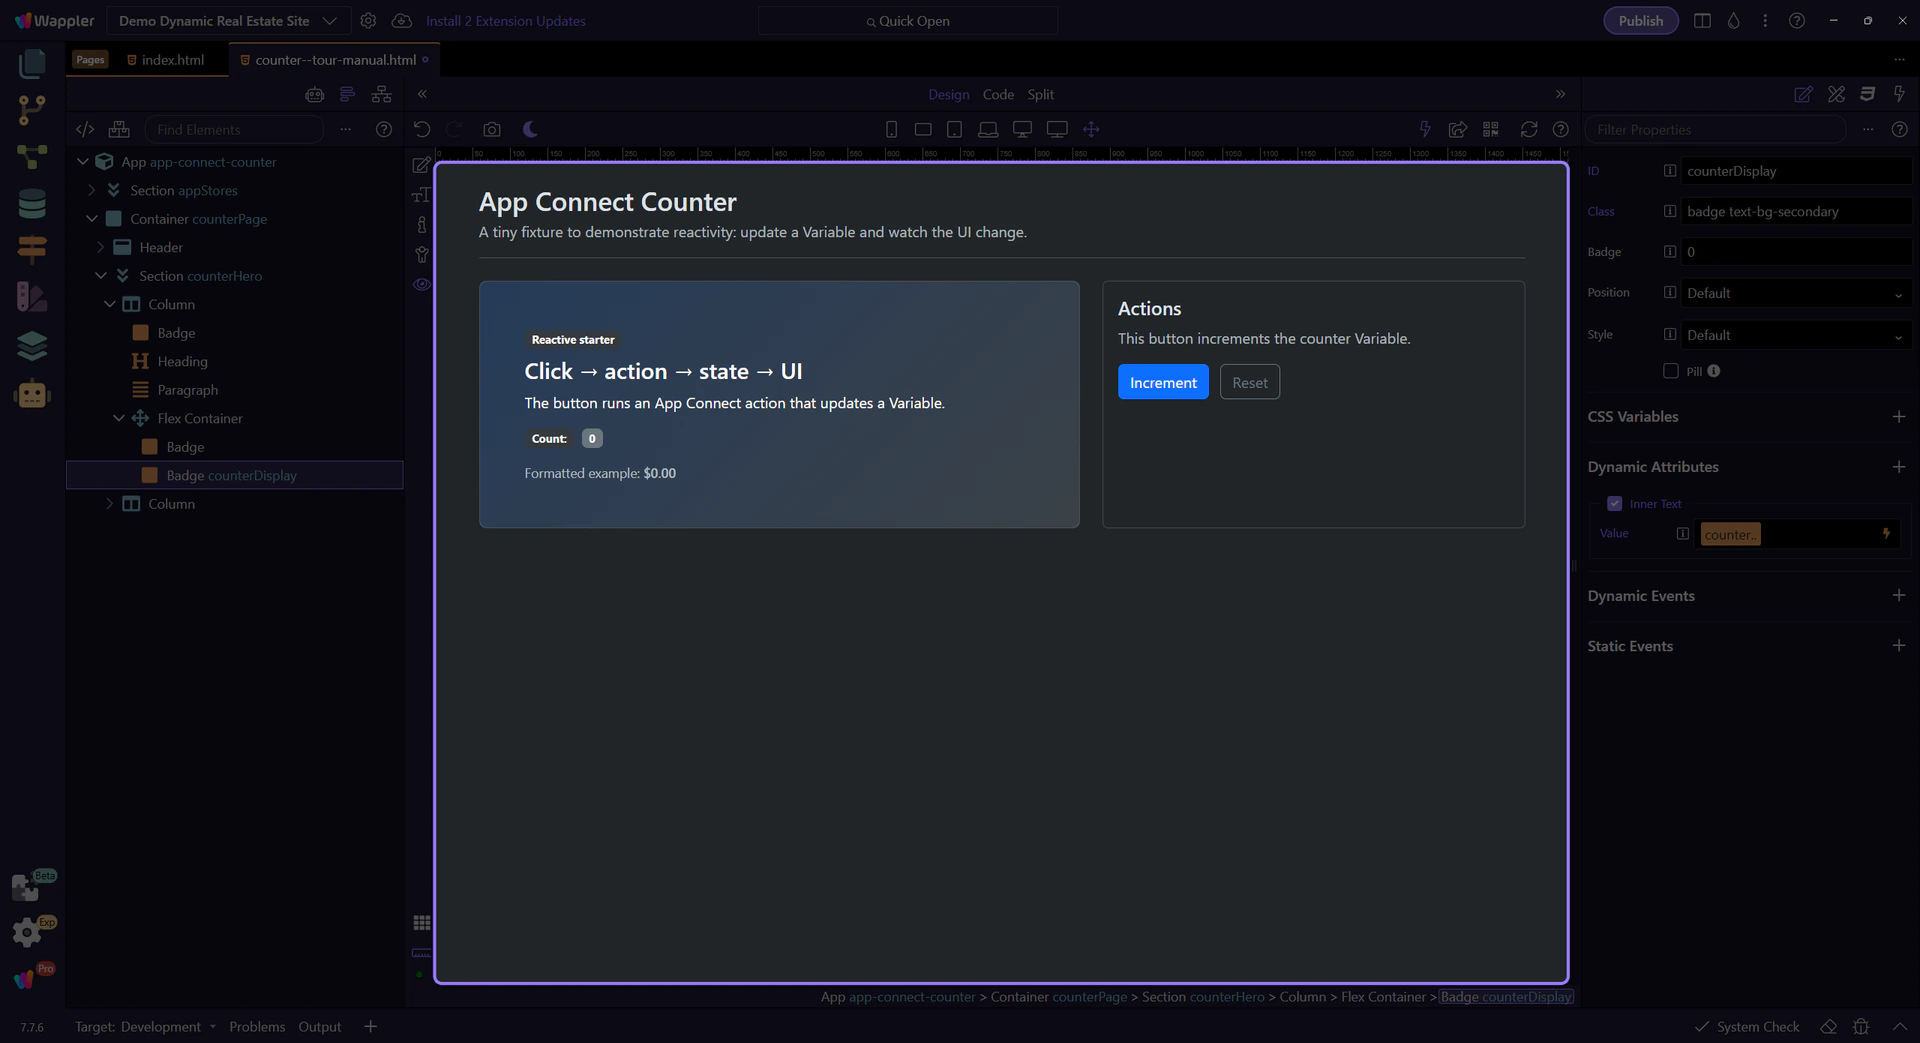Click the Publish button

pos(1640,21)
